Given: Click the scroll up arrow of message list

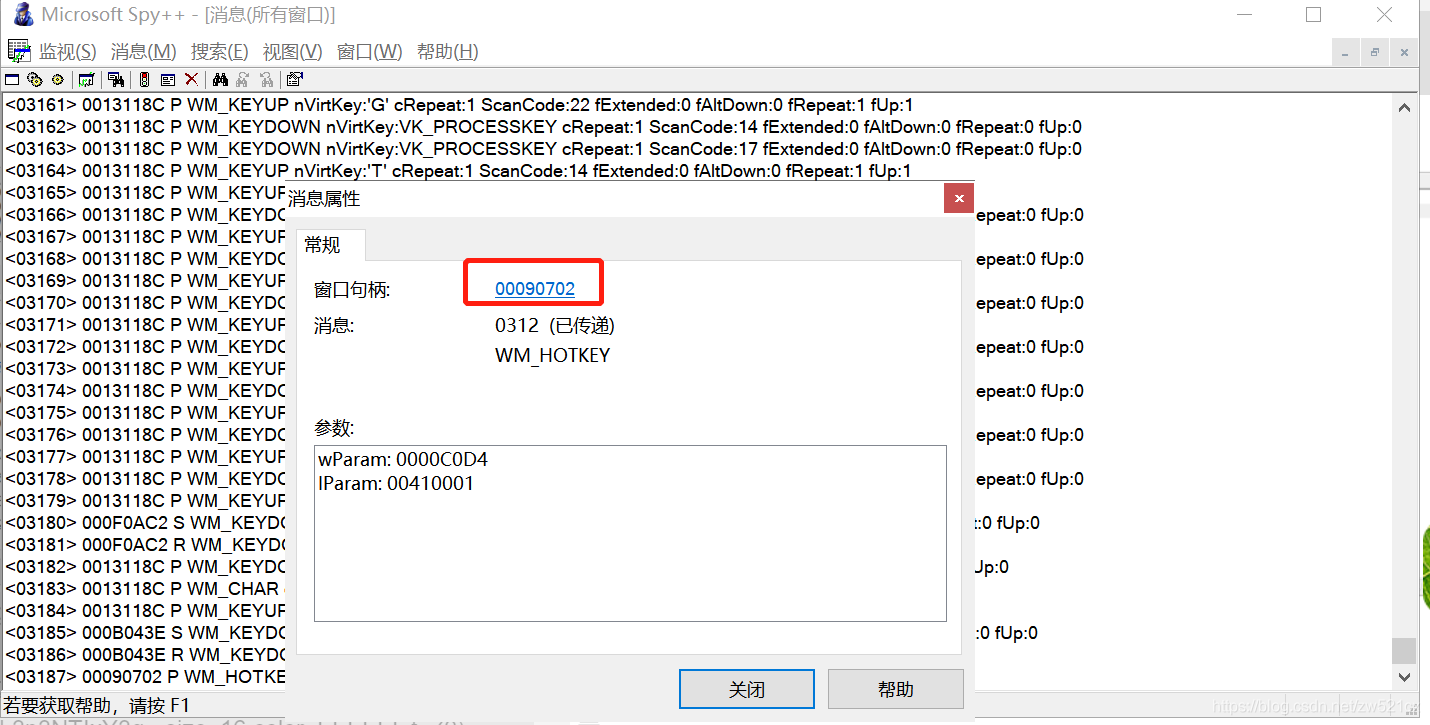Looking at the screenshot, I should click(1404, 108).
